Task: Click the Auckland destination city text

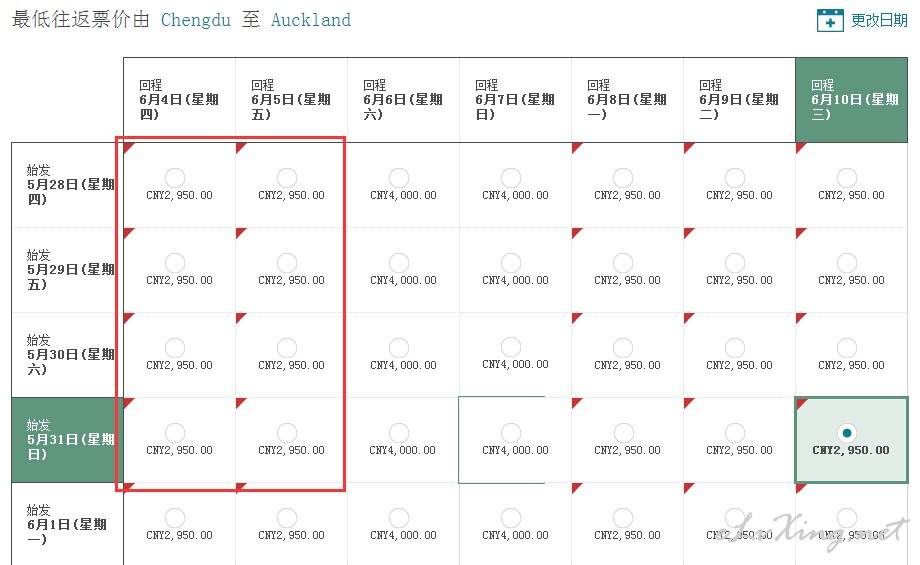Action: 311,20
